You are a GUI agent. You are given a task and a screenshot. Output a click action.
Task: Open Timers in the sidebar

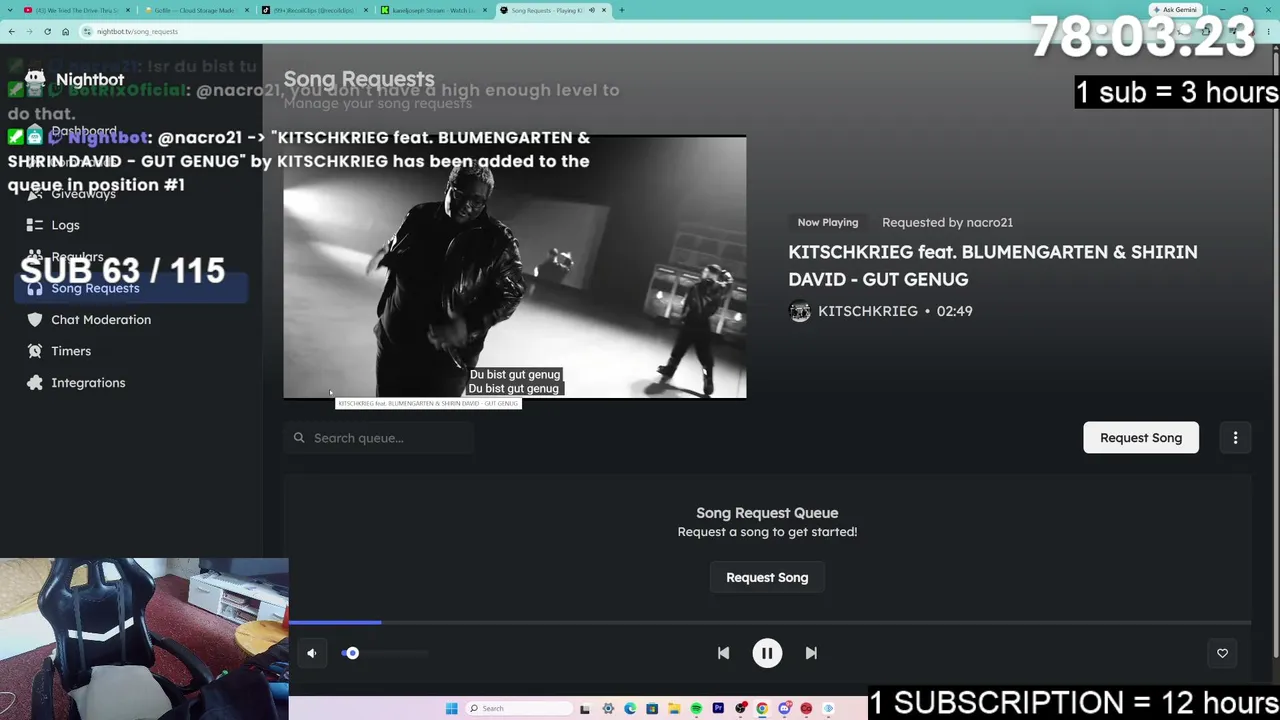(x=131, y=351)
